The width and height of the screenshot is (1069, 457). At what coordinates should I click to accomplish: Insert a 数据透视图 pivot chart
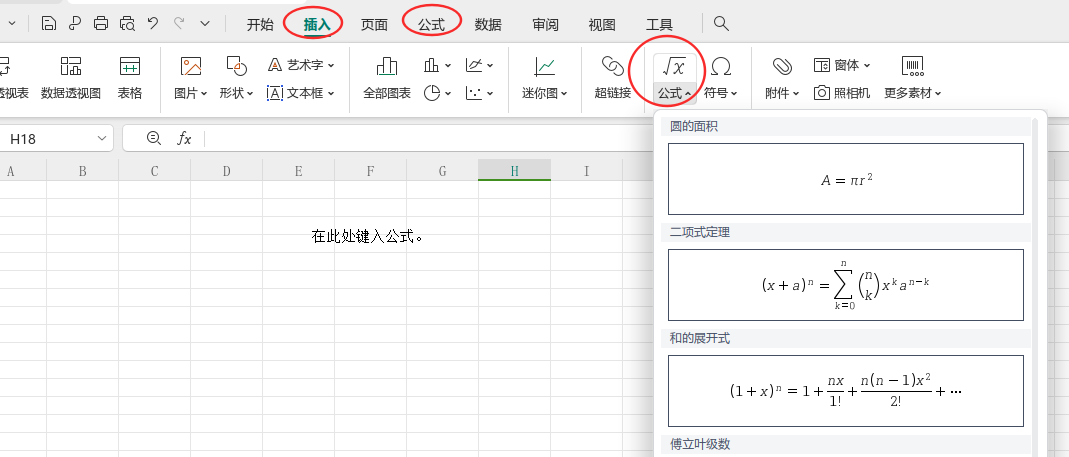71,78
